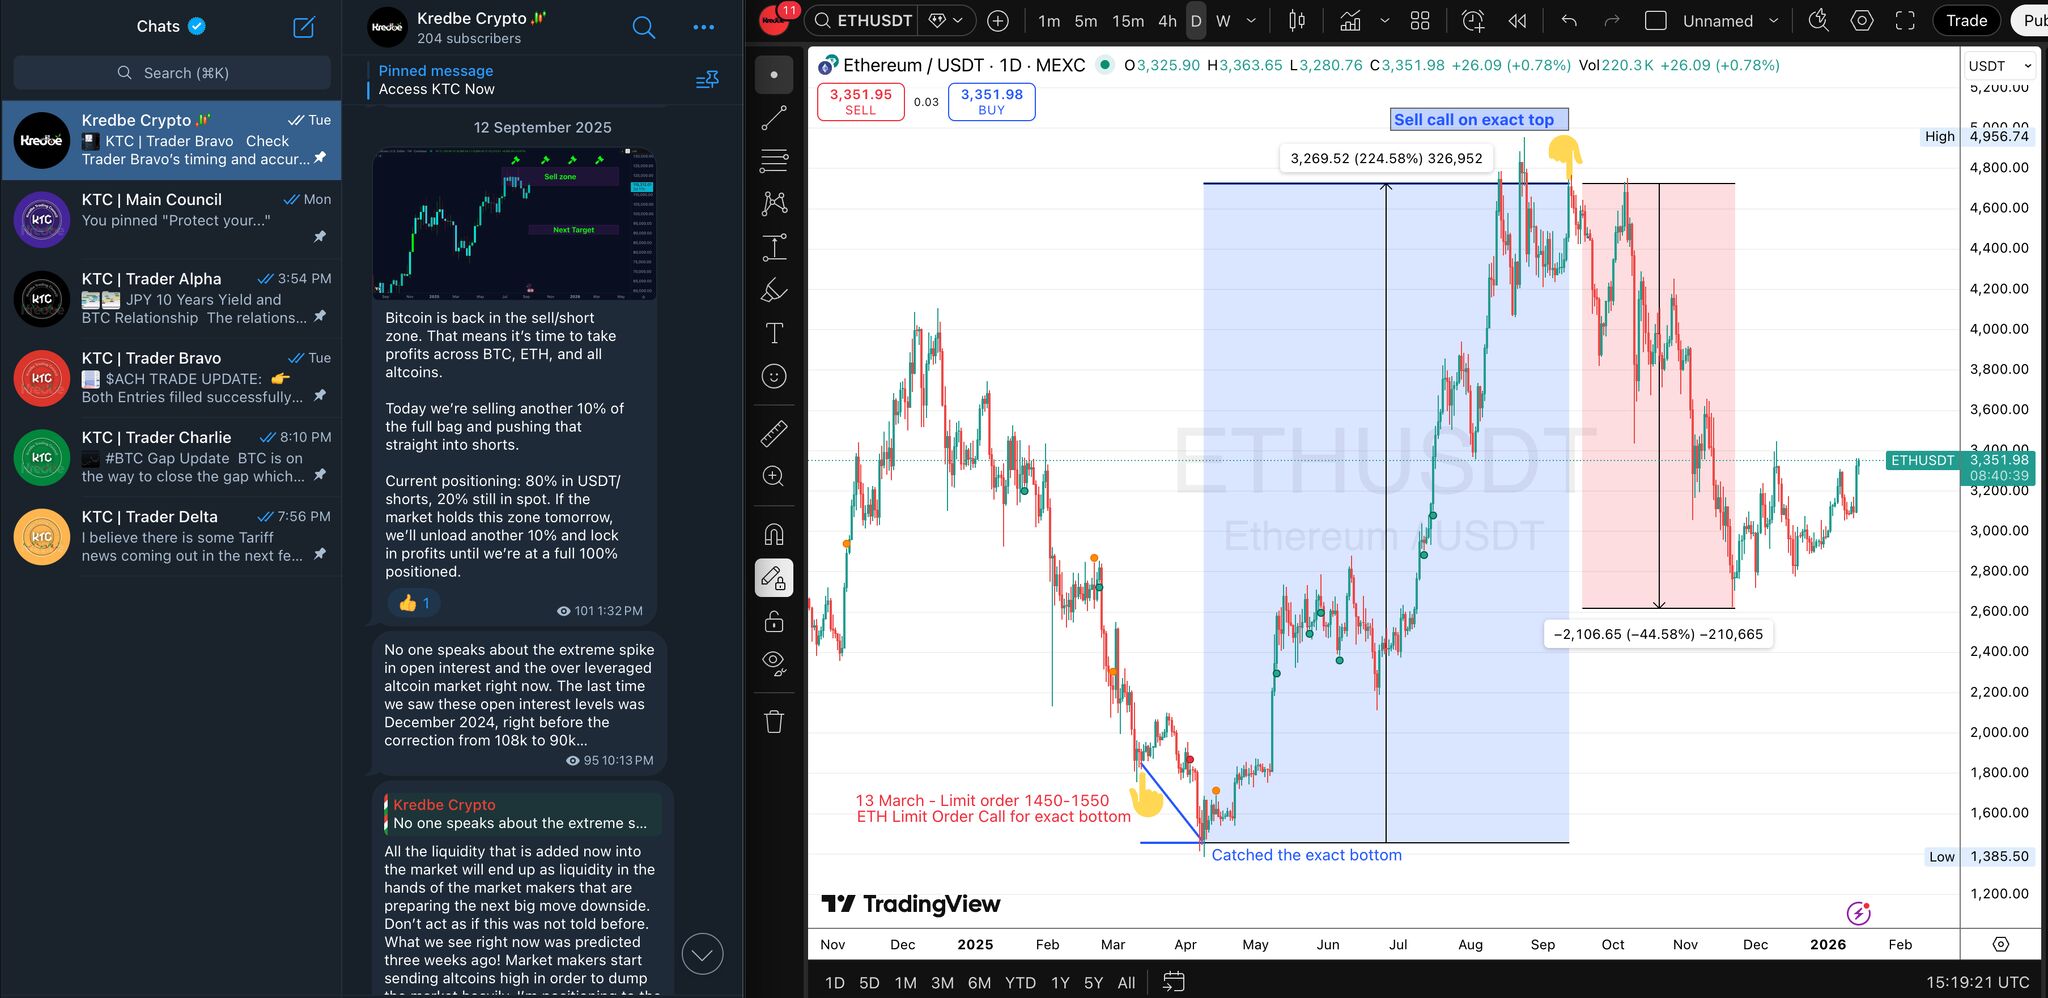Toggle lock on all drawings

click(x=773, y=621)
